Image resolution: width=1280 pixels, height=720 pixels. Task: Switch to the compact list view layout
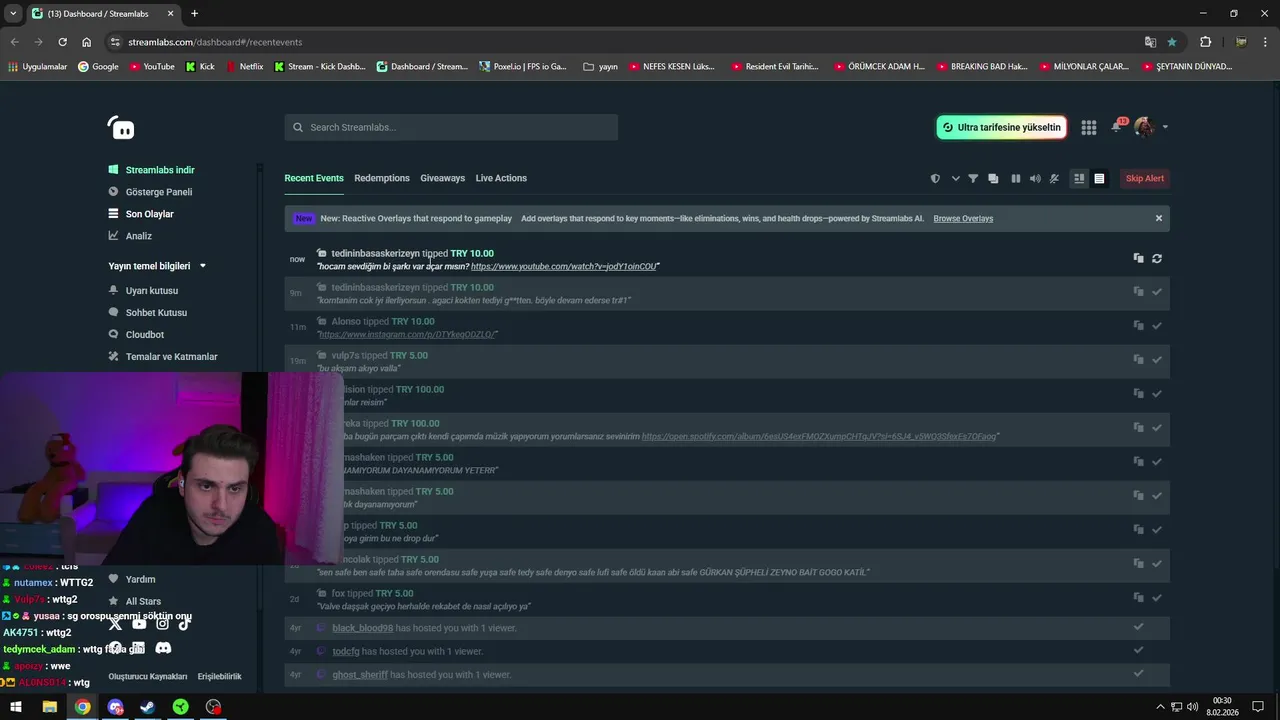(x=1099, y=179)
